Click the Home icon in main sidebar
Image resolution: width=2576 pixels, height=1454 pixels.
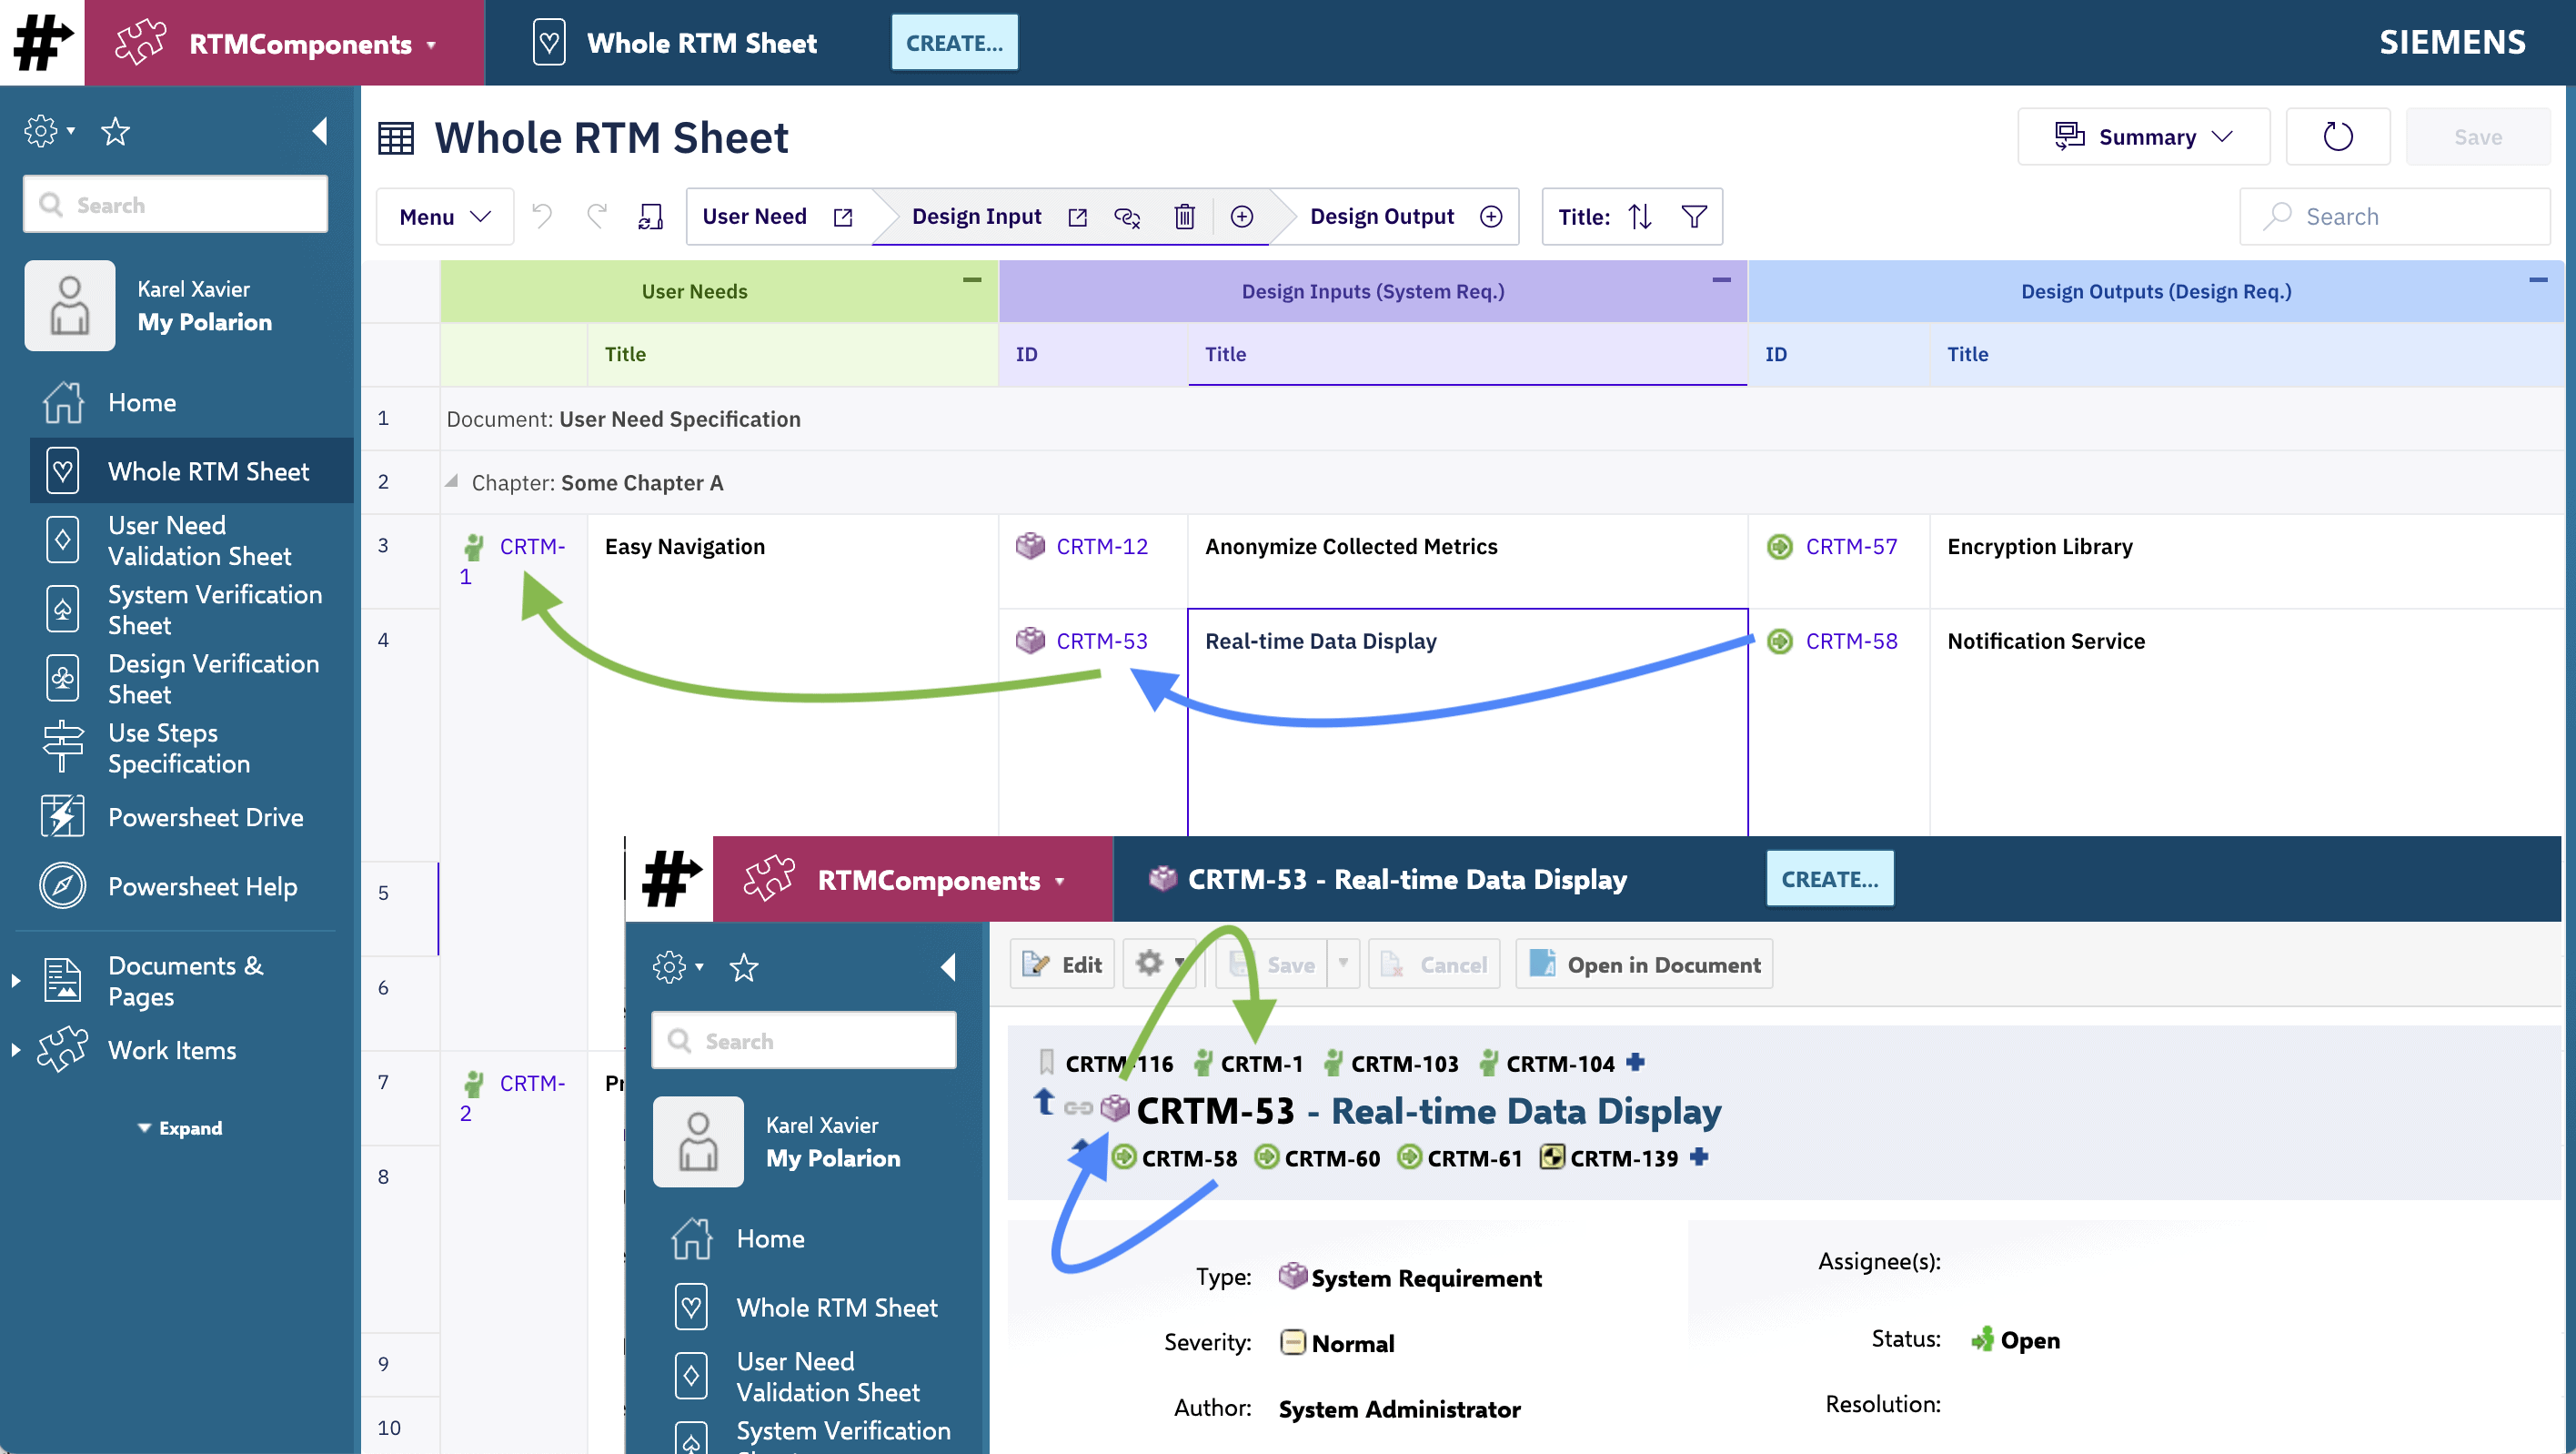point(63,402)
